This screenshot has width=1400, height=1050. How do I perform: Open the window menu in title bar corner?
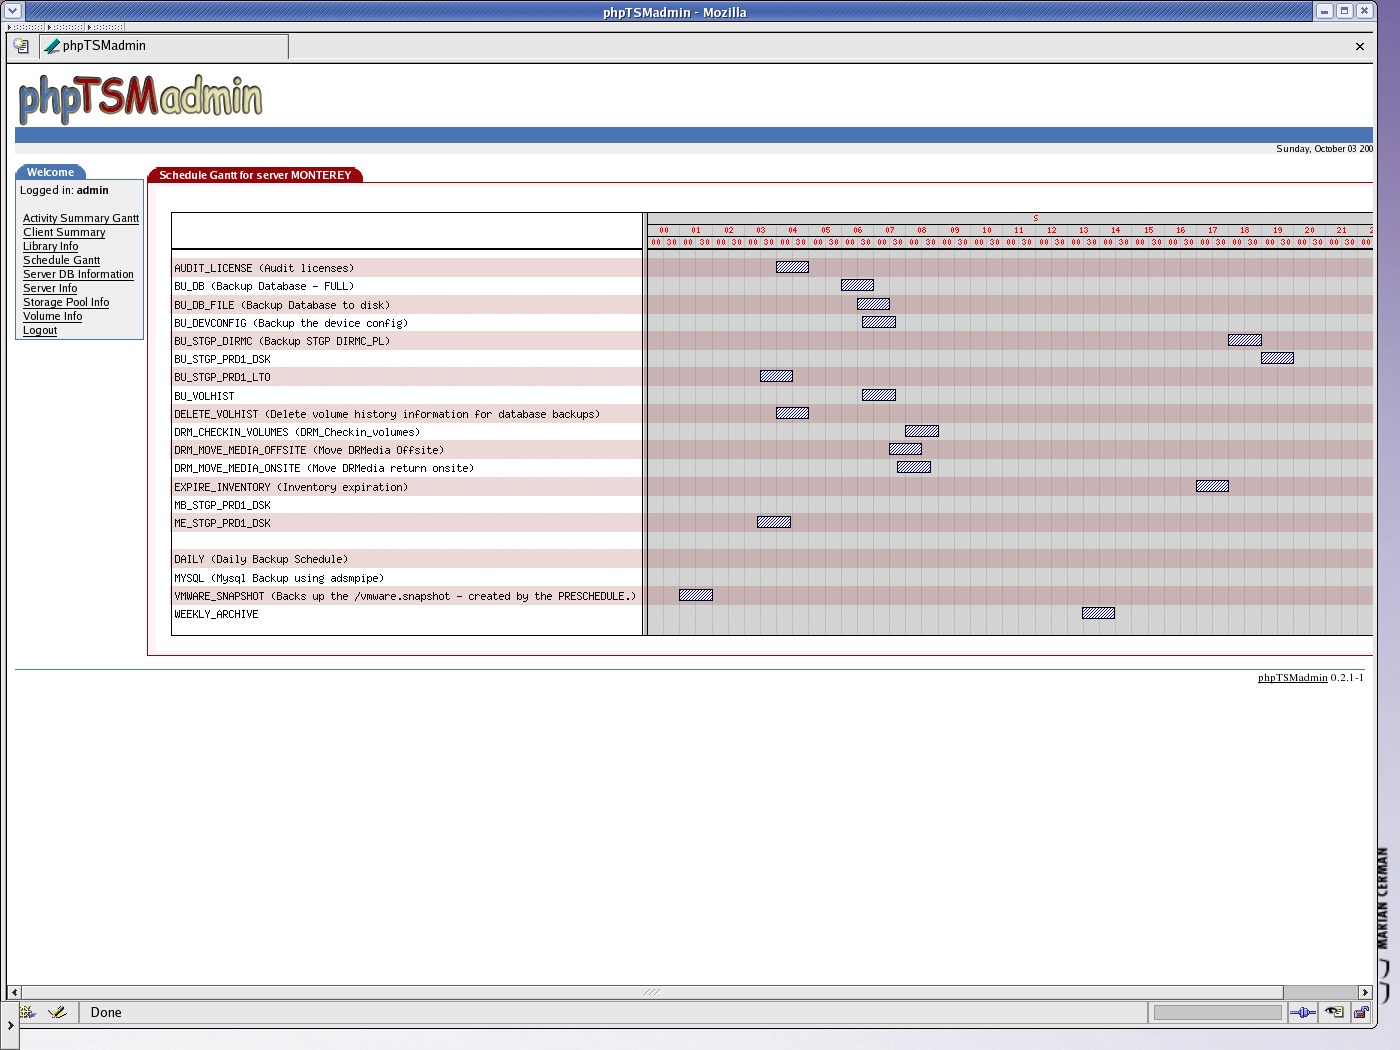click(x=12, y=11)
